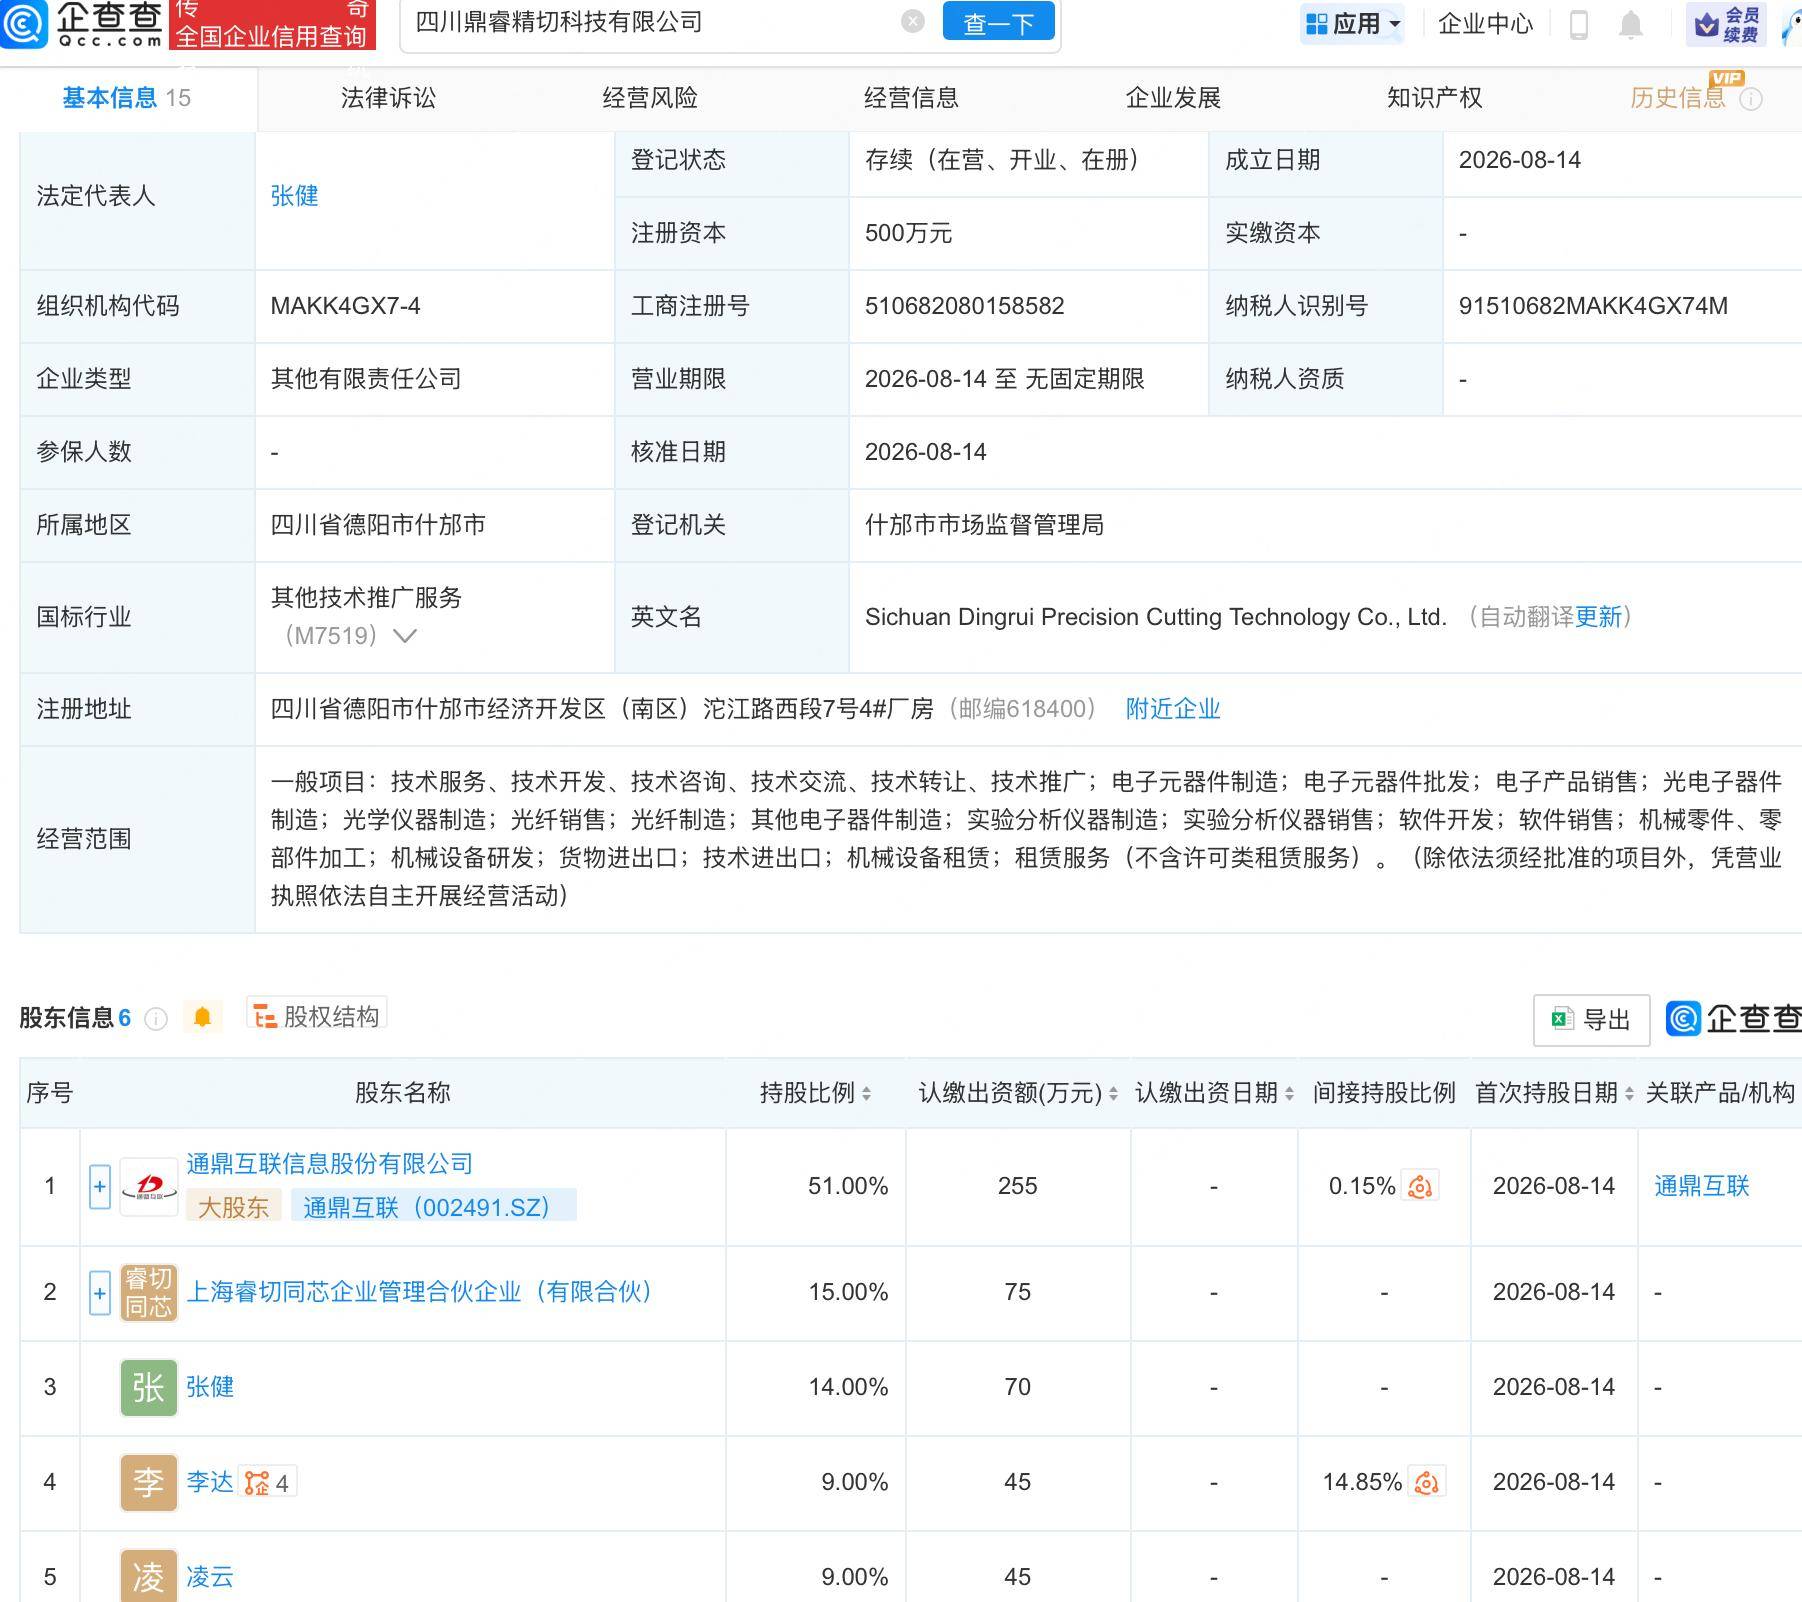Open 上海睿切同芯企业管理合伙企业 link
Image resolution: width=1802 pixels, height=1602 pixels.
(x=419, y=1292)
